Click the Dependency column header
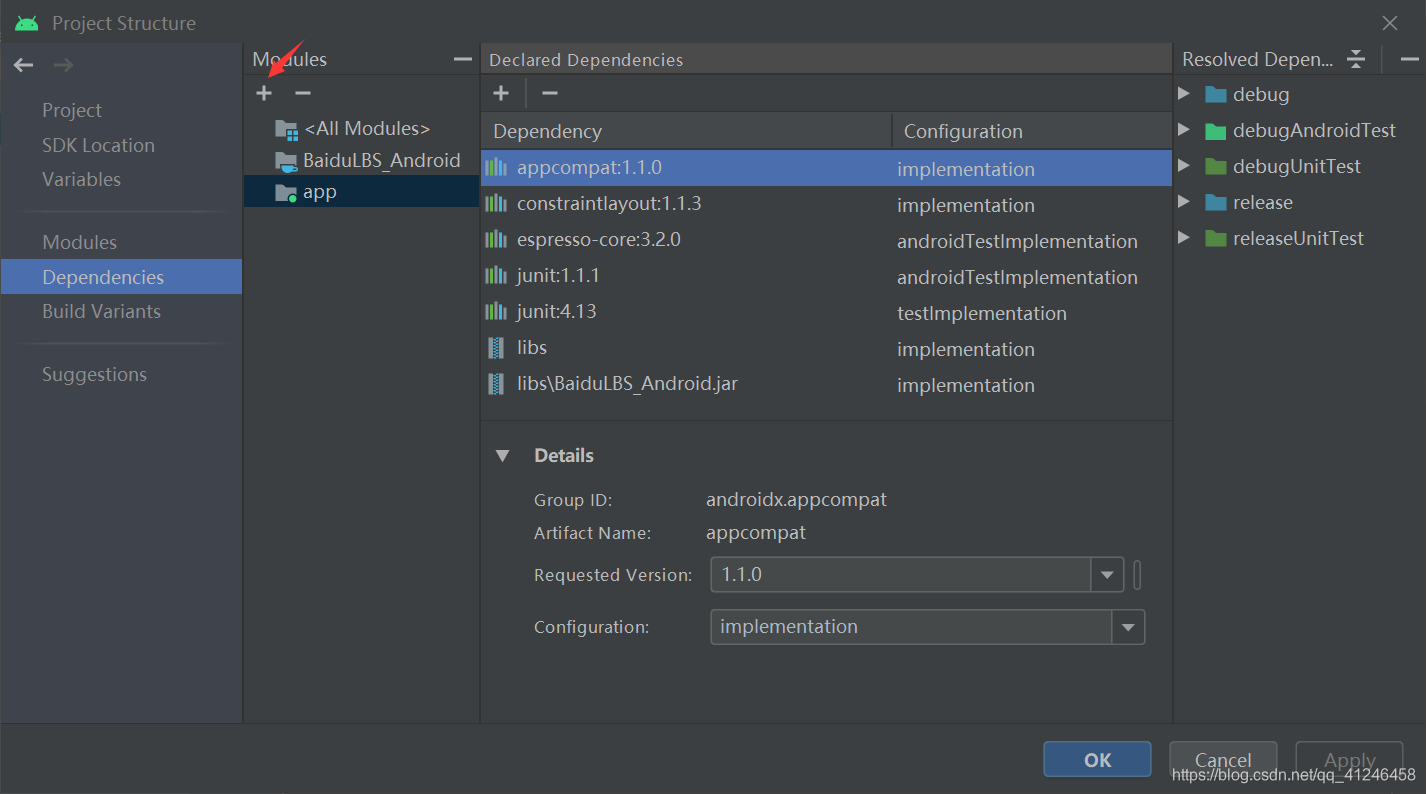1426x794 pixels. click(686, 131)
